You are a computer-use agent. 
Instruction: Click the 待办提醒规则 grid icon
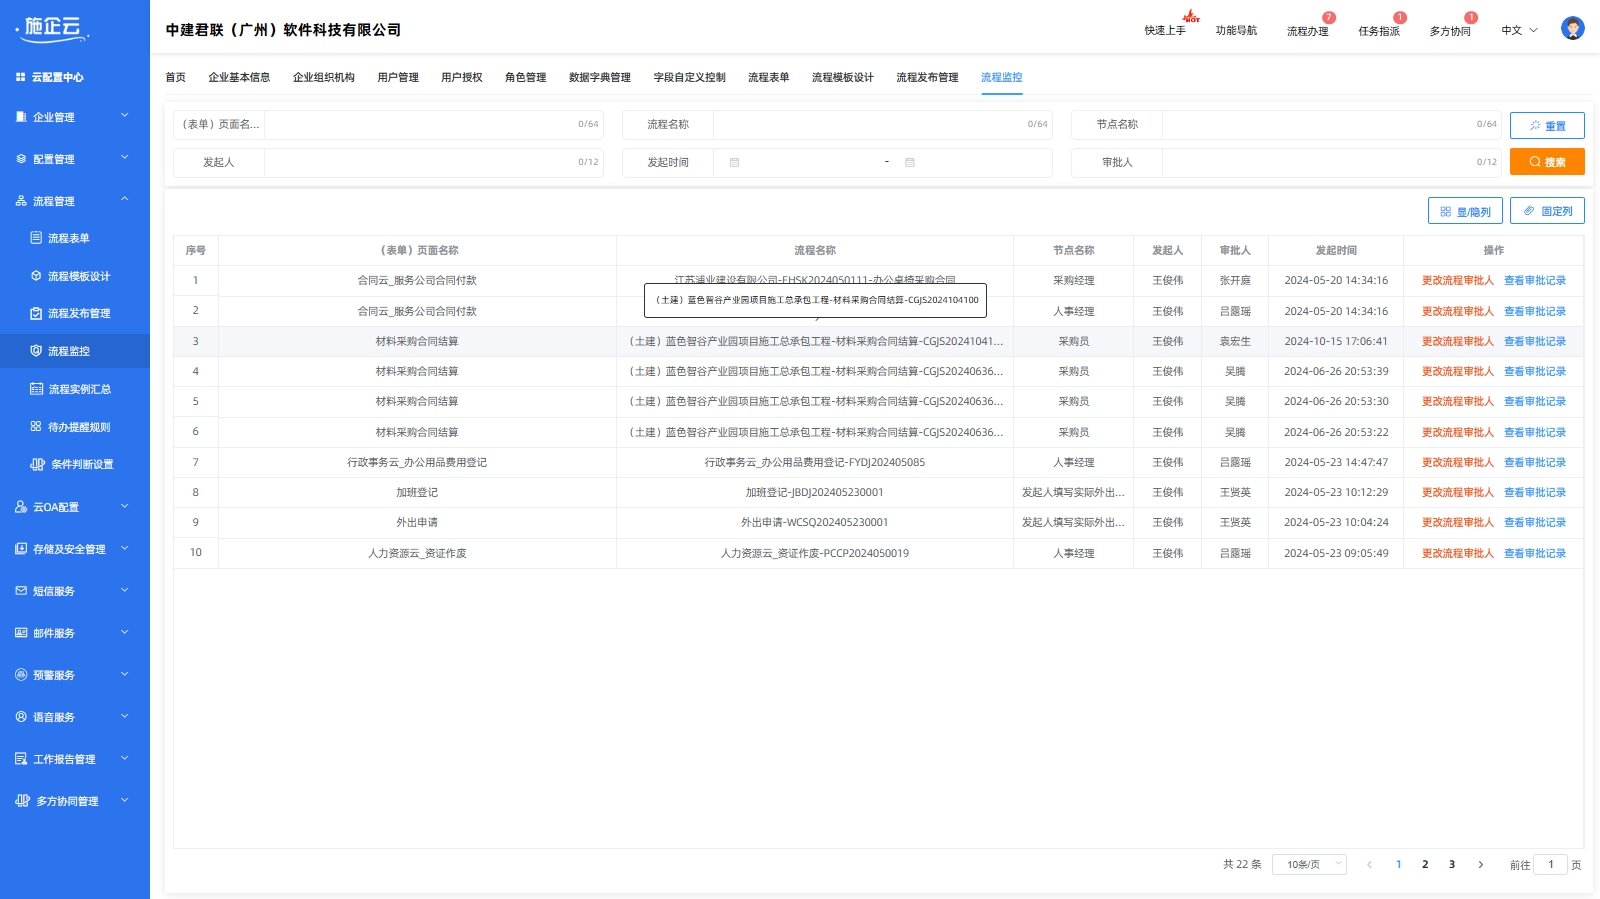point(36,426)
